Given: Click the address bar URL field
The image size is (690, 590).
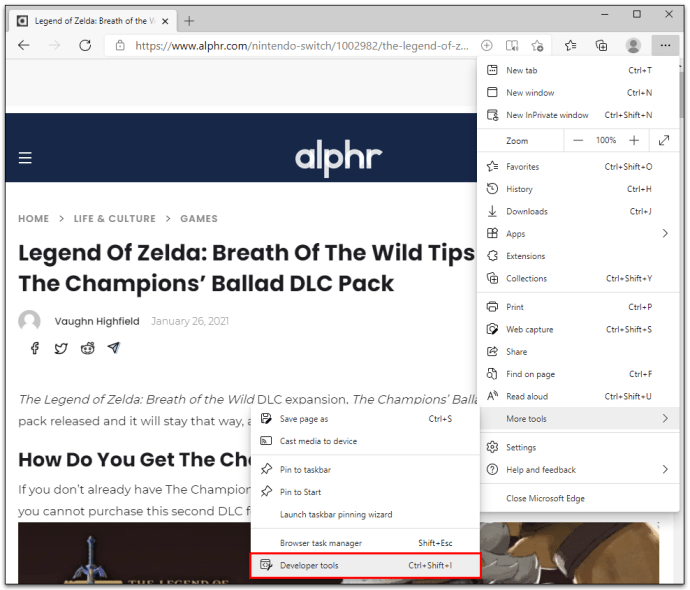Looking at the screenshot, I should click(301, 46).
